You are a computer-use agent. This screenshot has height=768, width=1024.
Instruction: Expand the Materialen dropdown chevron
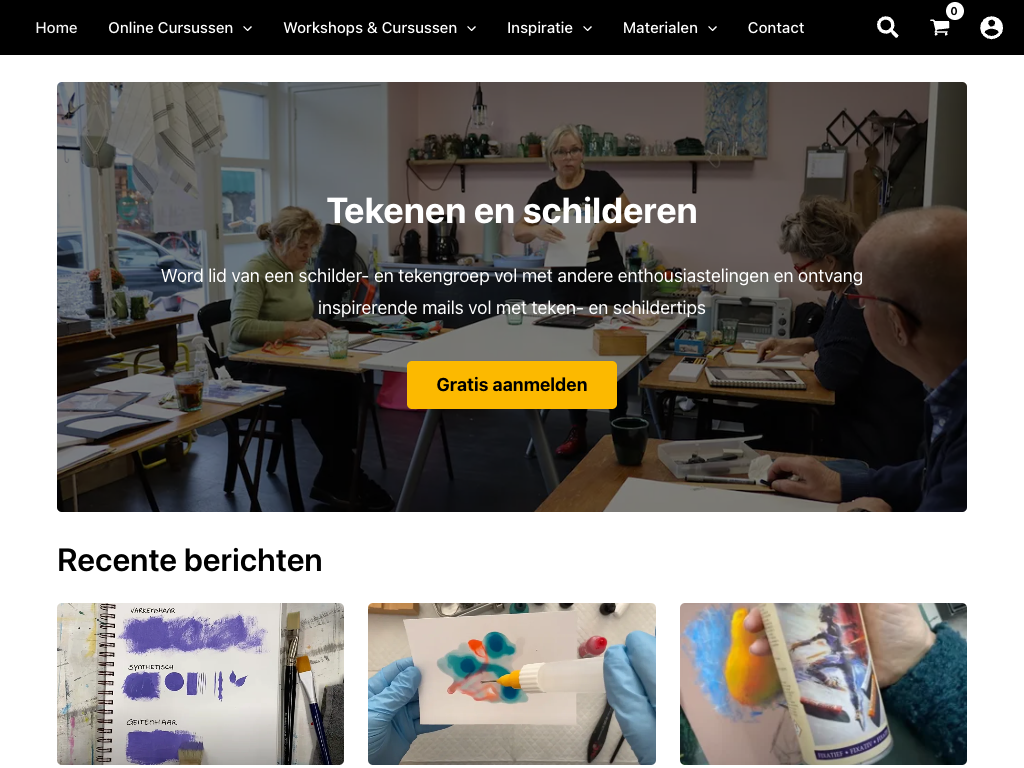coord(712,29)
